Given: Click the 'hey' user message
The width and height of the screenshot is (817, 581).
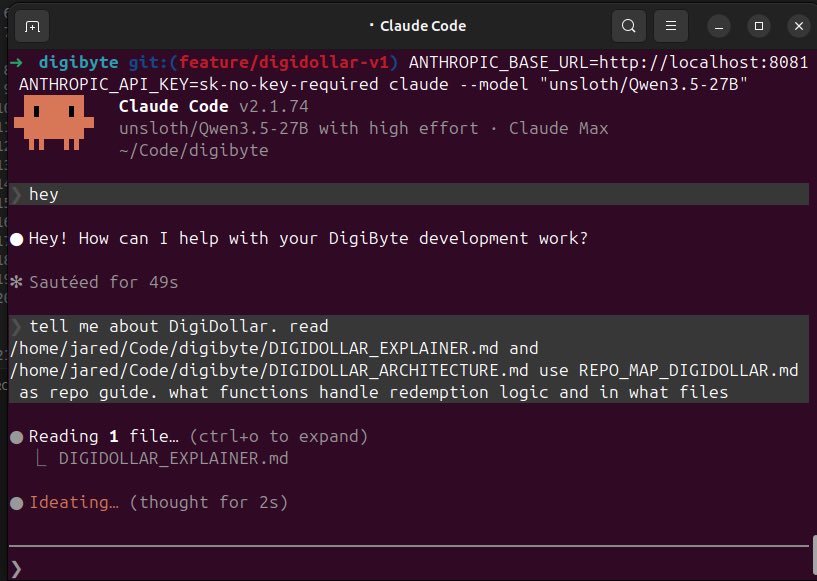Looking at the screenshot, I should coord(409,194).
